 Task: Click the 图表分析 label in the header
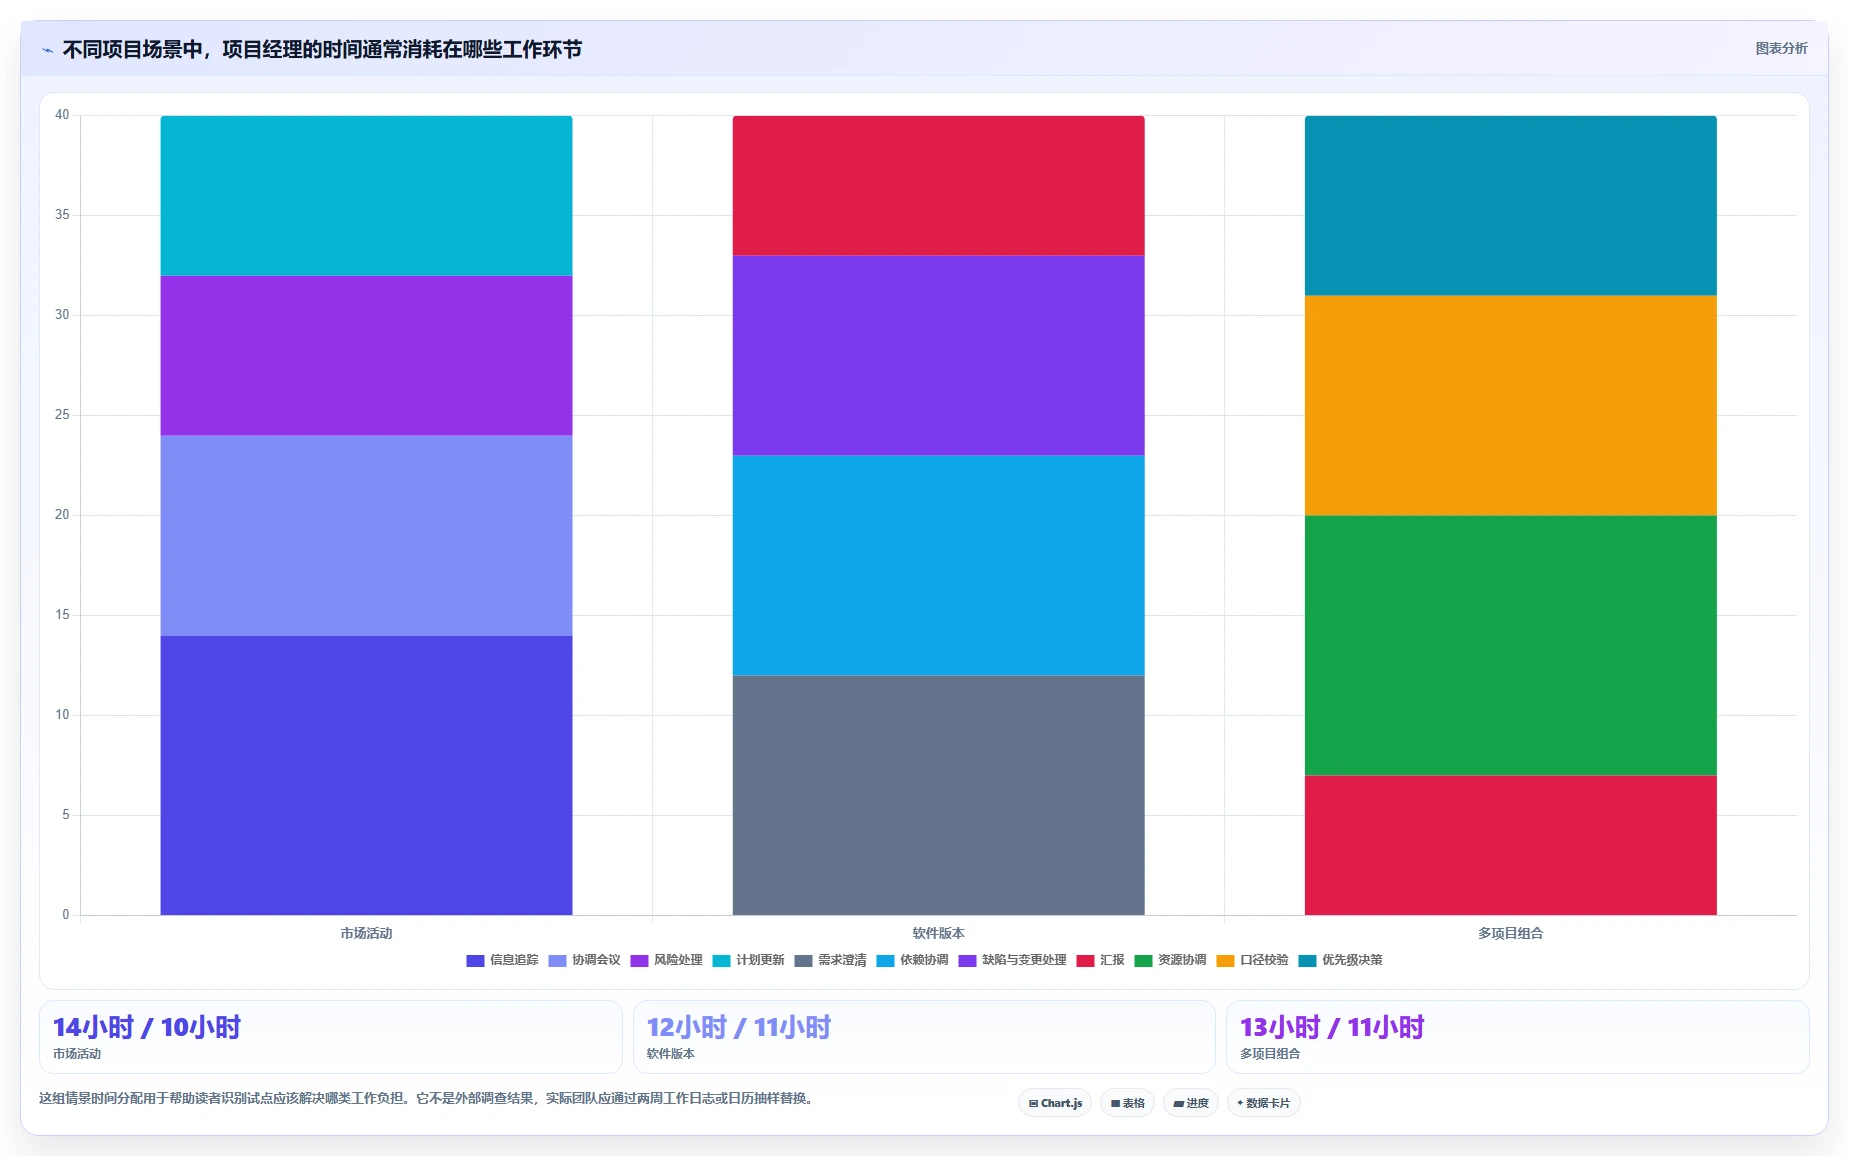click(1781, 48)
